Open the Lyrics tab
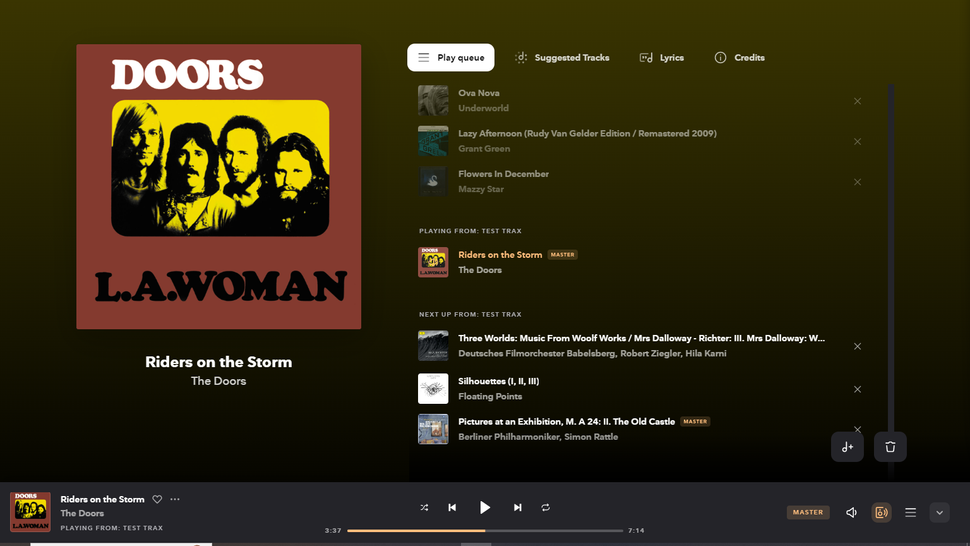970x546 pixels. tap(662, 58)
